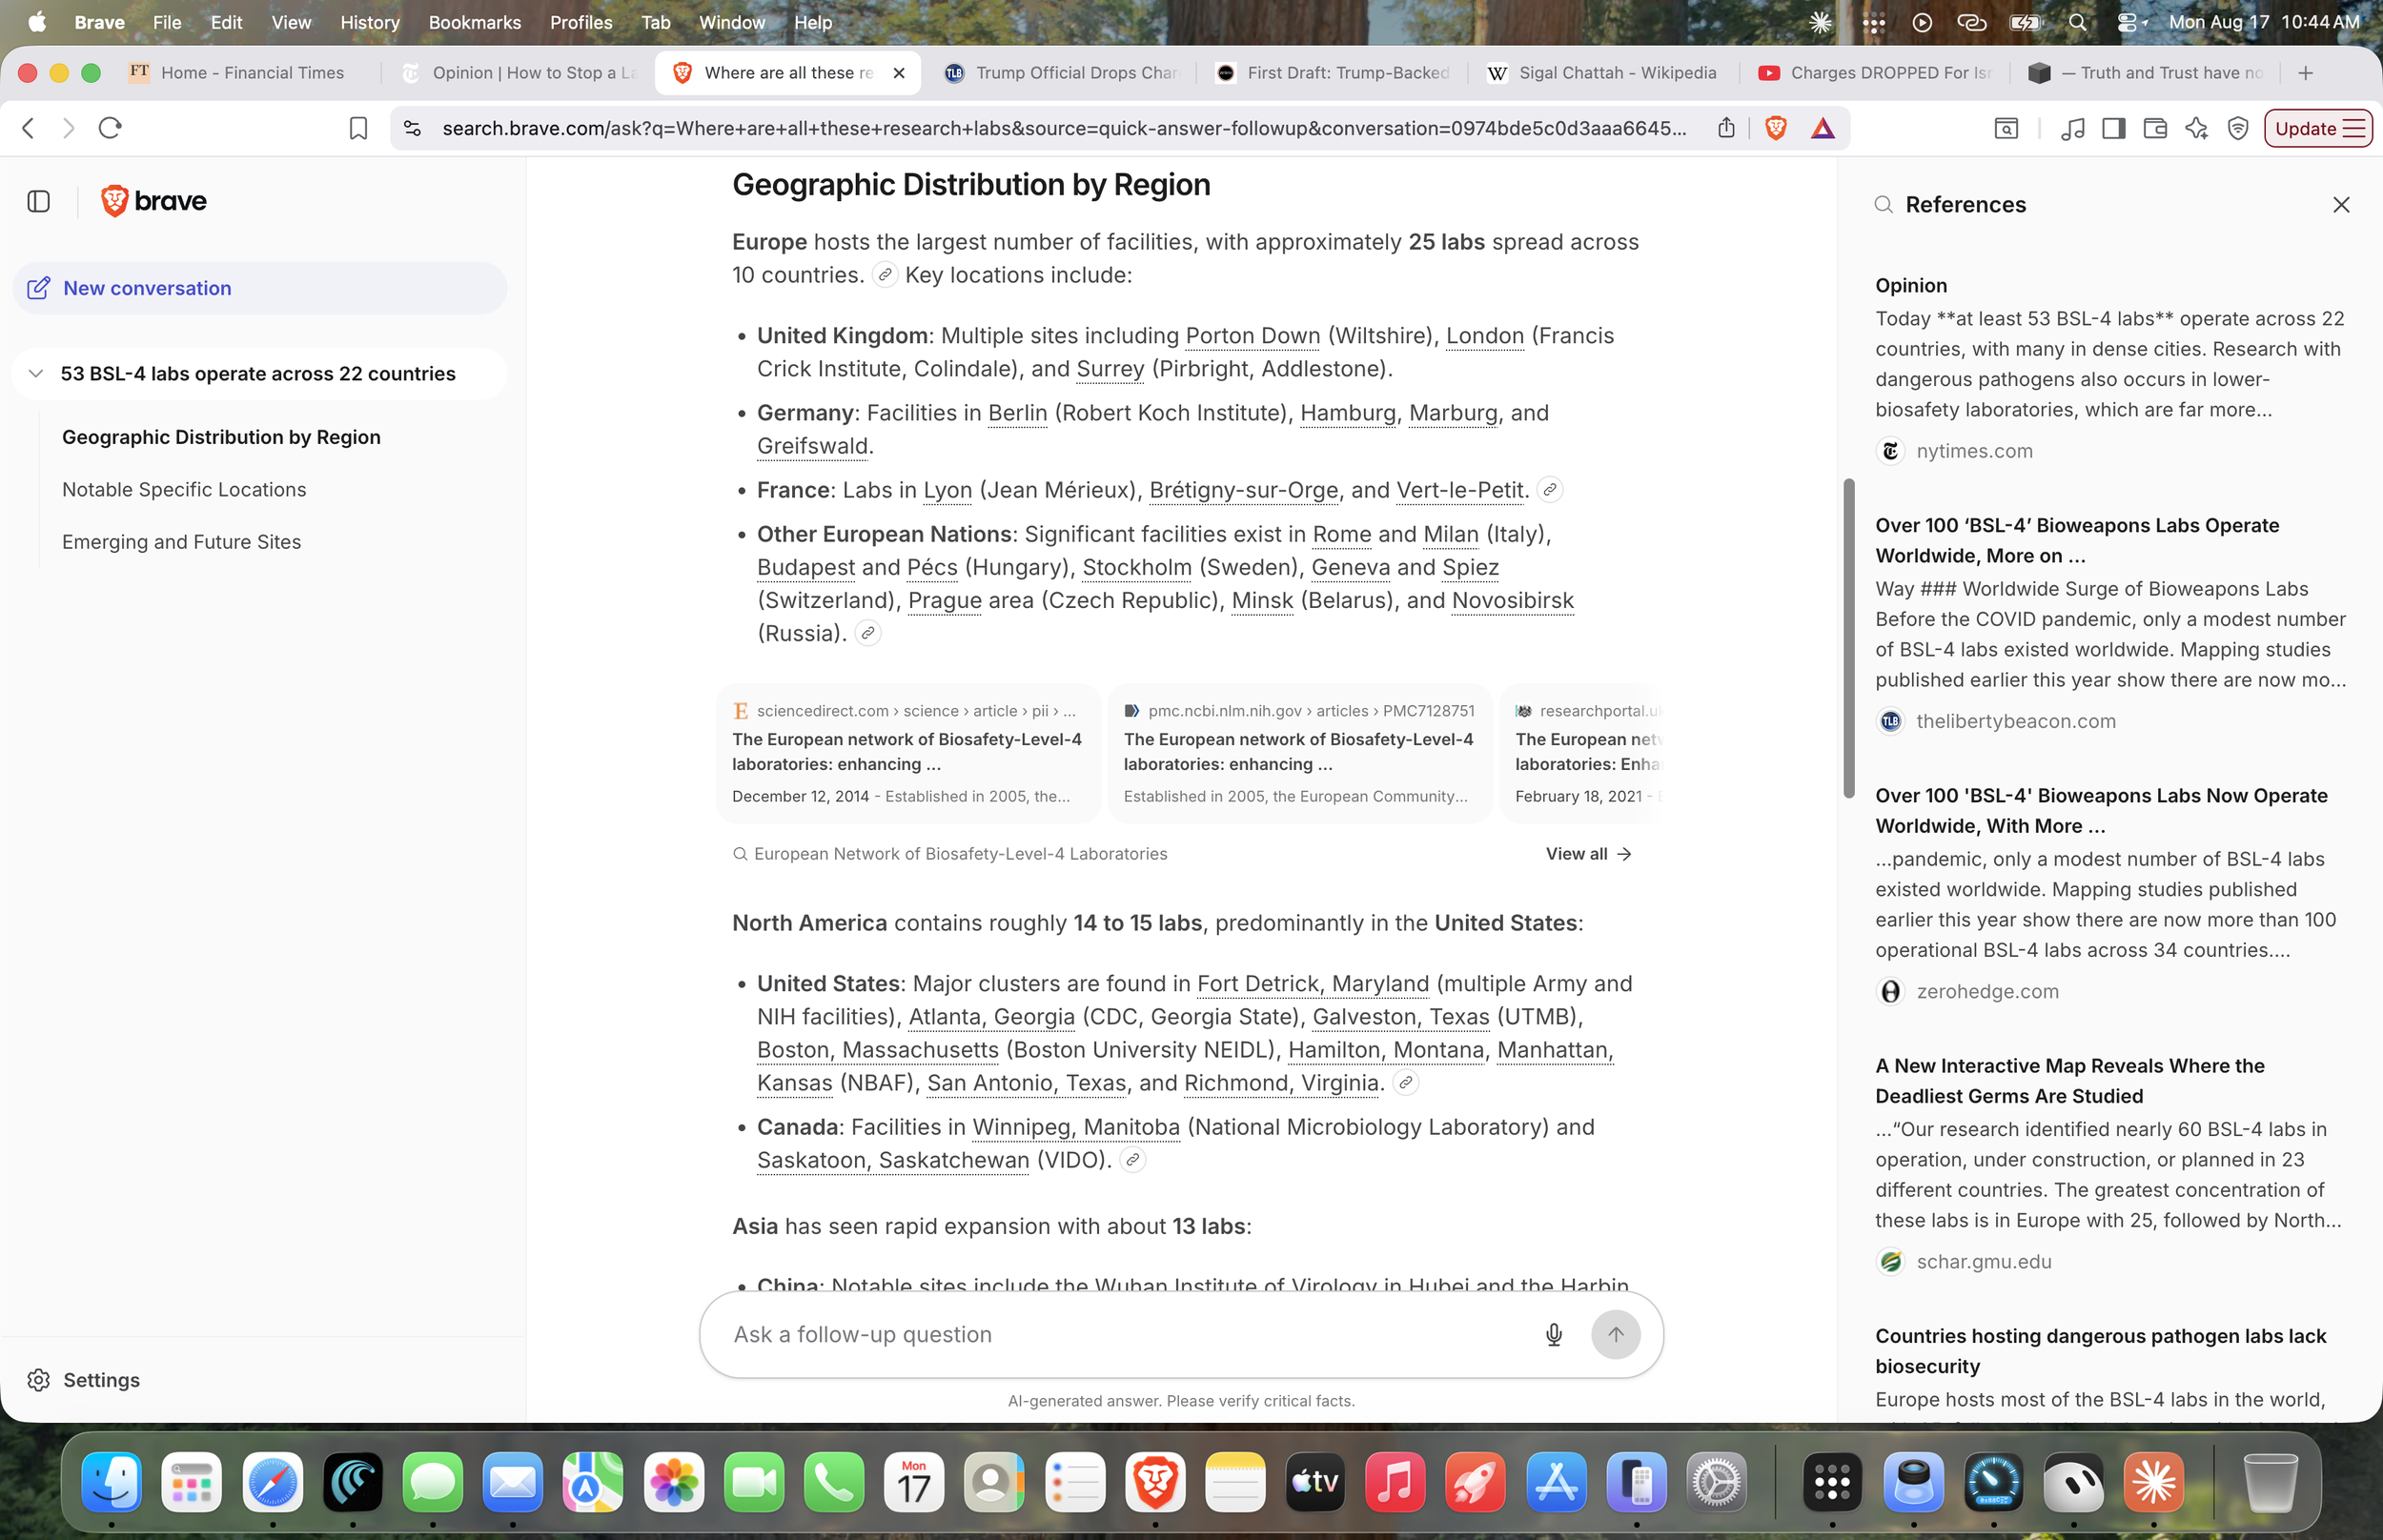This screenshot has height=1540, width=2383.
Task: Go back to the previous page
Action: coord(28,128)
